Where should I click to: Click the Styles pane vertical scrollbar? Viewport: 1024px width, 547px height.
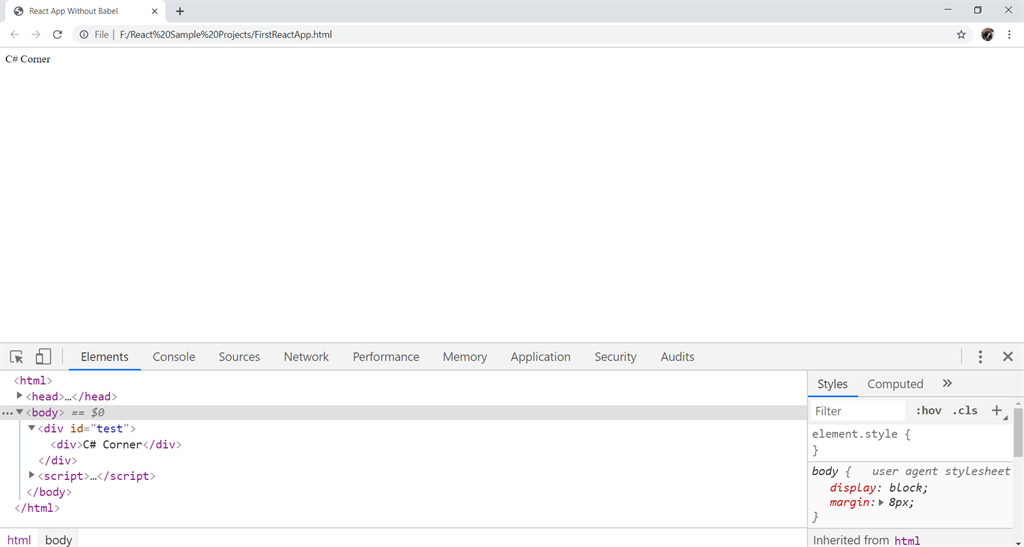1018,432
